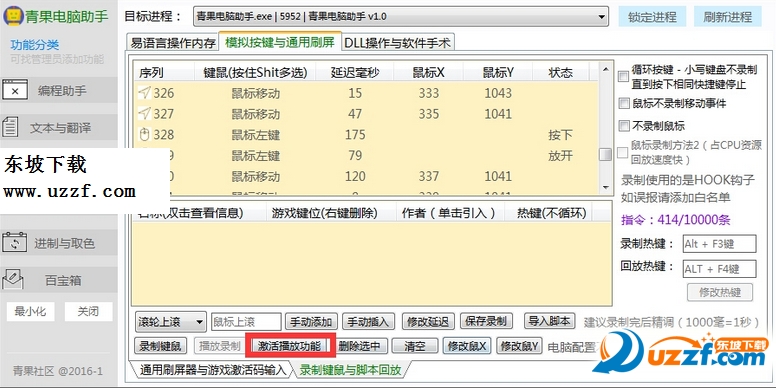Click 游戏键位(右键删除) column header
The image size is (776, 390).
click(x=331, y=213)
